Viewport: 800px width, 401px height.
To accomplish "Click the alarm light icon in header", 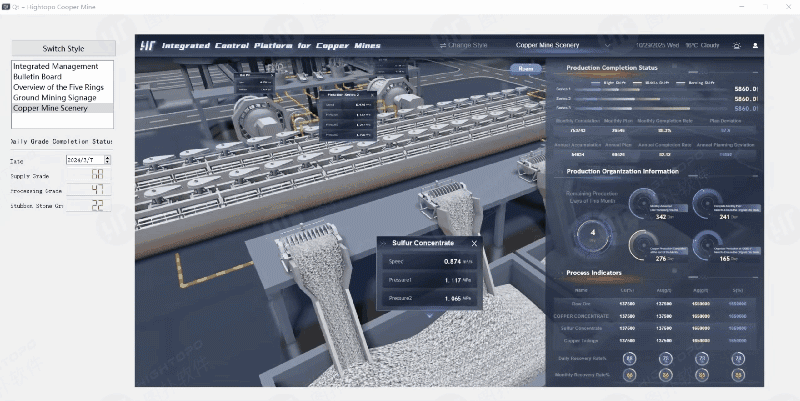I will [x=737, y=45].
